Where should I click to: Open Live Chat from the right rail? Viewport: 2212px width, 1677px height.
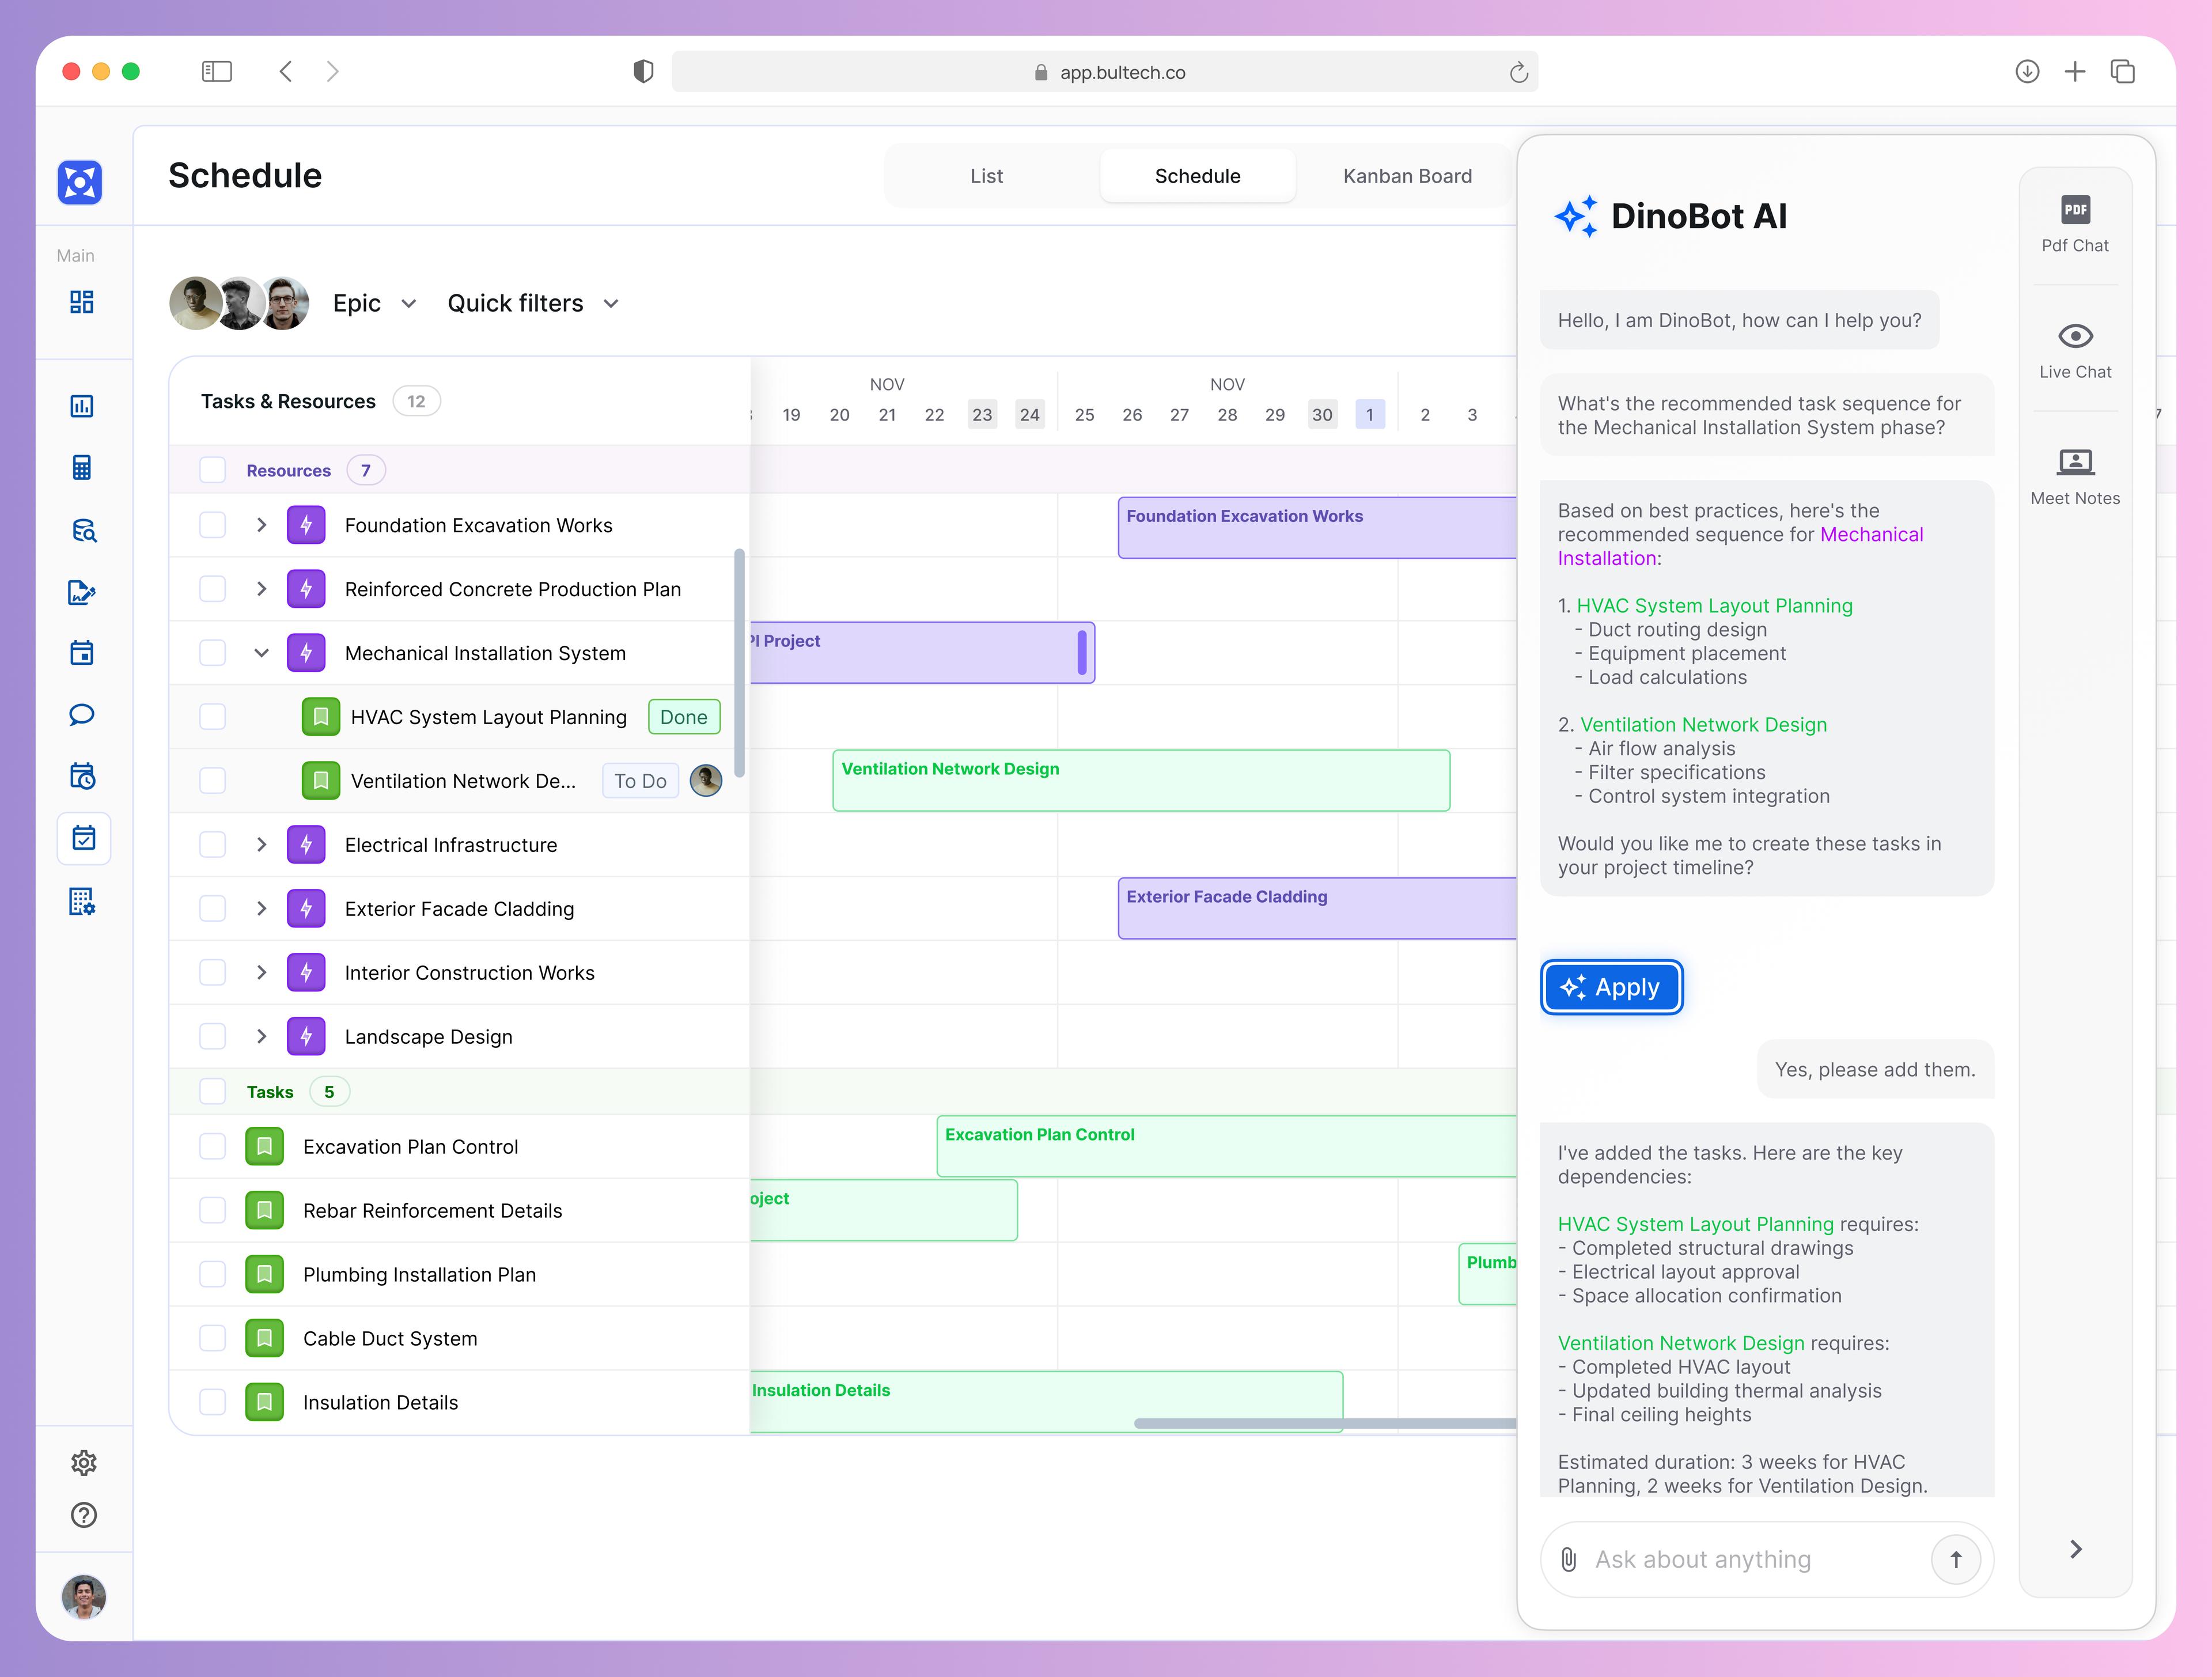tap(2075, 350)
